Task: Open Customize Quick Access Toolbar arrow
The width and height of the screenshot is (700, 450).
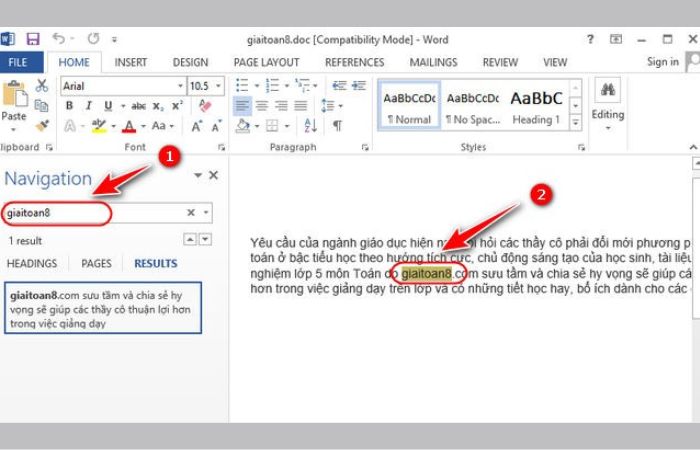Action: click(x=114, y=40)
